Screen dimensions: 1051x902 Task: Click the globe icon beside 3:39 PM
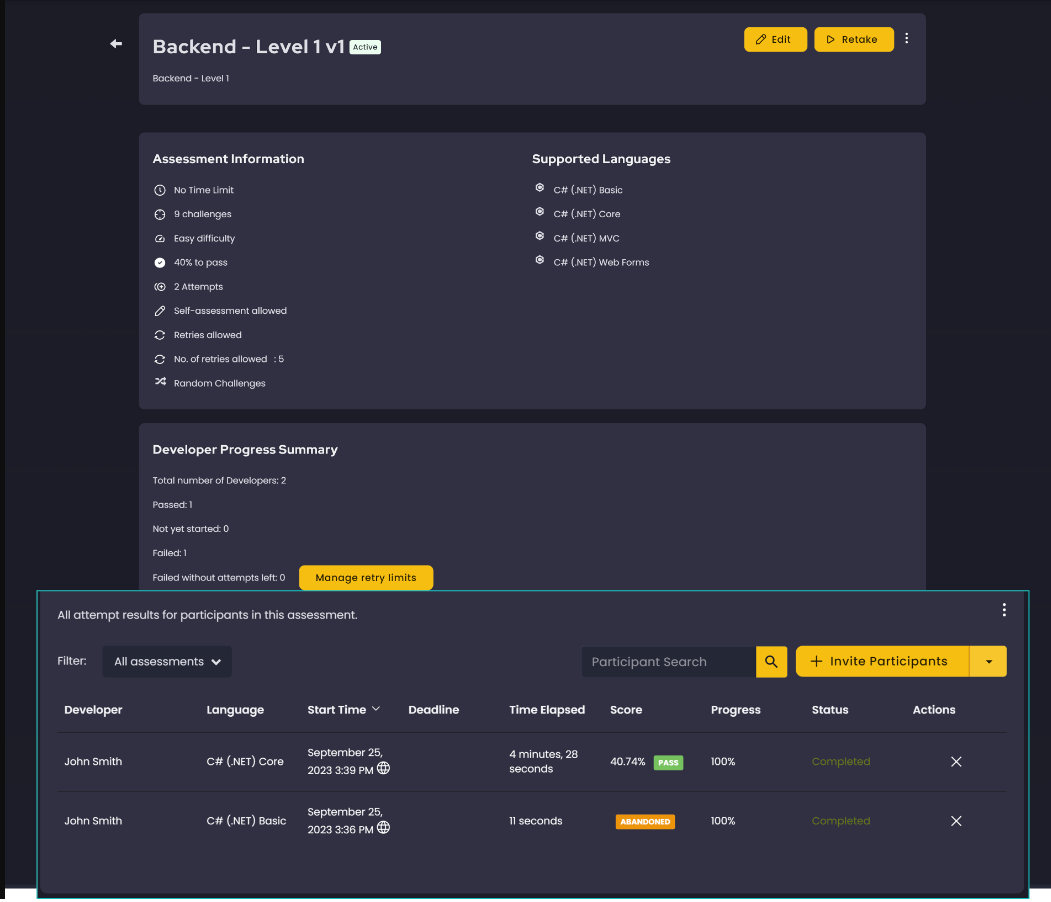pos(383,769)
